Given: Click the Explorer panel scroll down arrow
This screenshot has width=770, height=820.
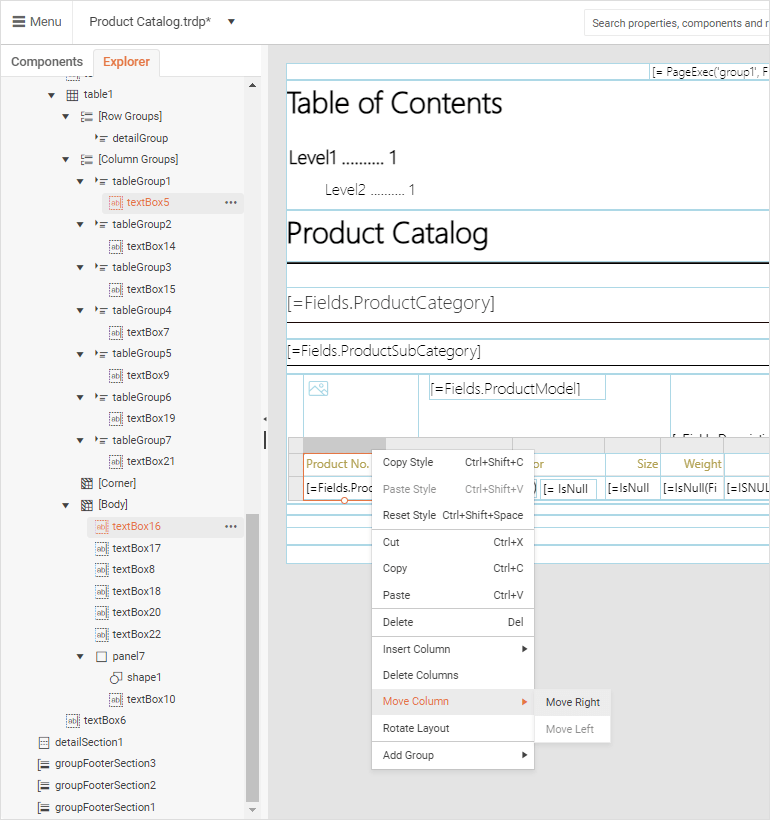Looking at the screenshot, I should click(253, 810).
